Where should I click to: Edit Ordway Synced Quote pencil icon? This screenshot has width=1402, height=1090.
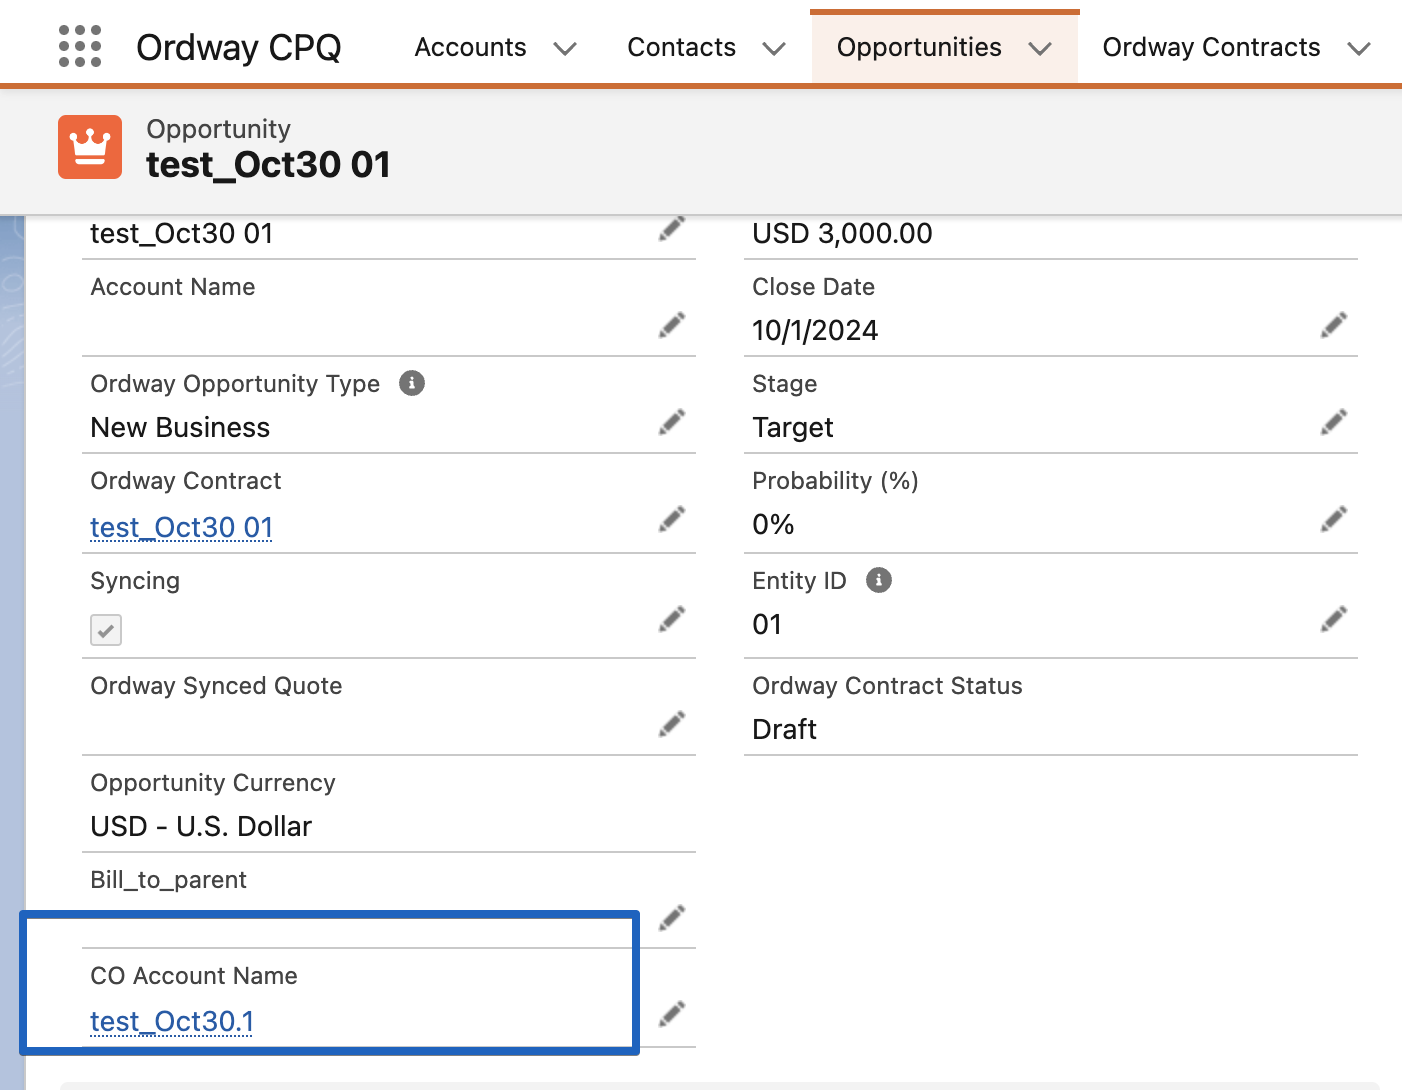[x=672, y=724]
